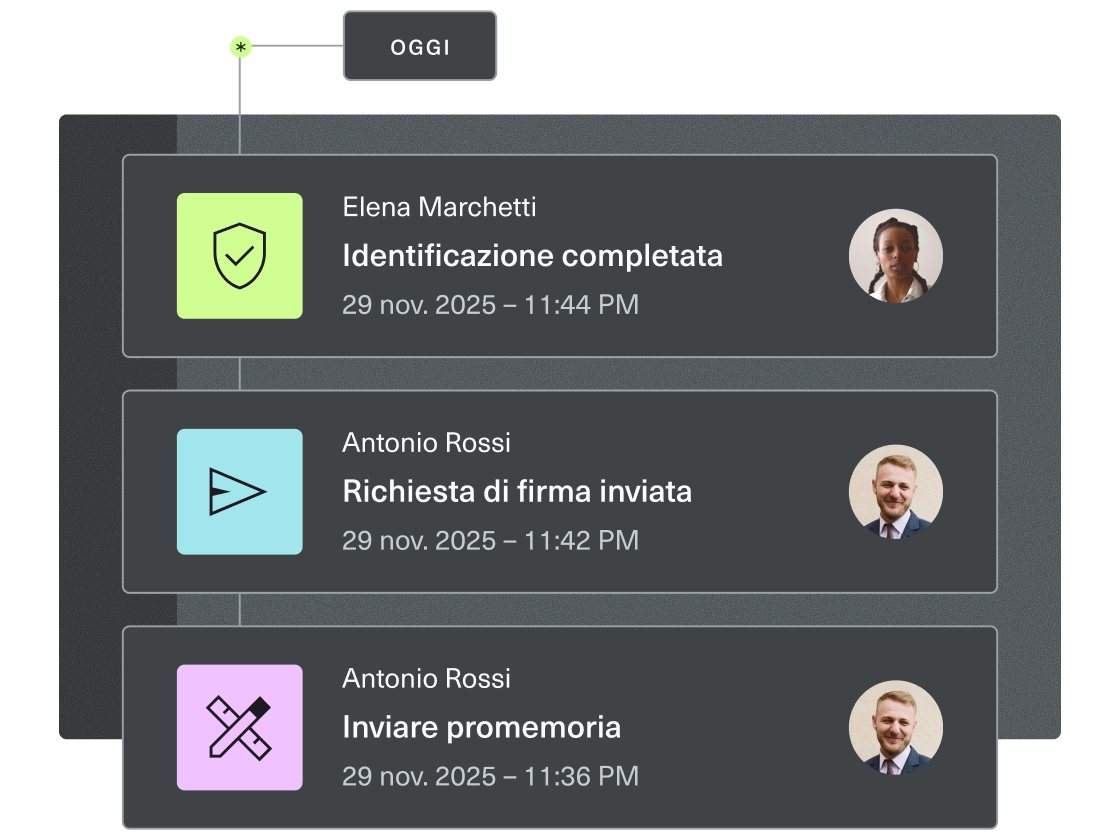Click Antonio Rossi name above 'Inviare promemoria'

(426, 679)
